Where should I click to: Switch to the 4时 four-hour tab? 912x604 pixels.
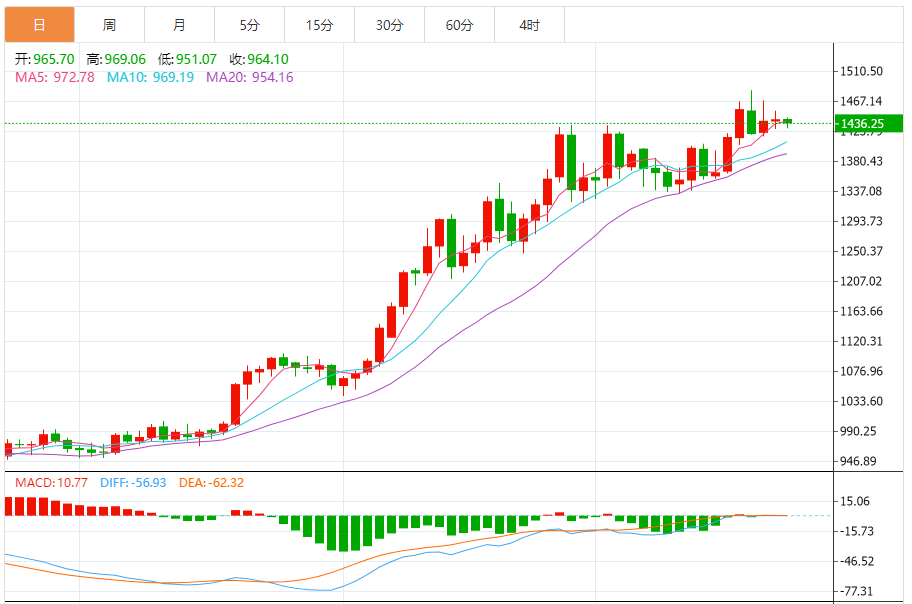click(x=529, y=25)
